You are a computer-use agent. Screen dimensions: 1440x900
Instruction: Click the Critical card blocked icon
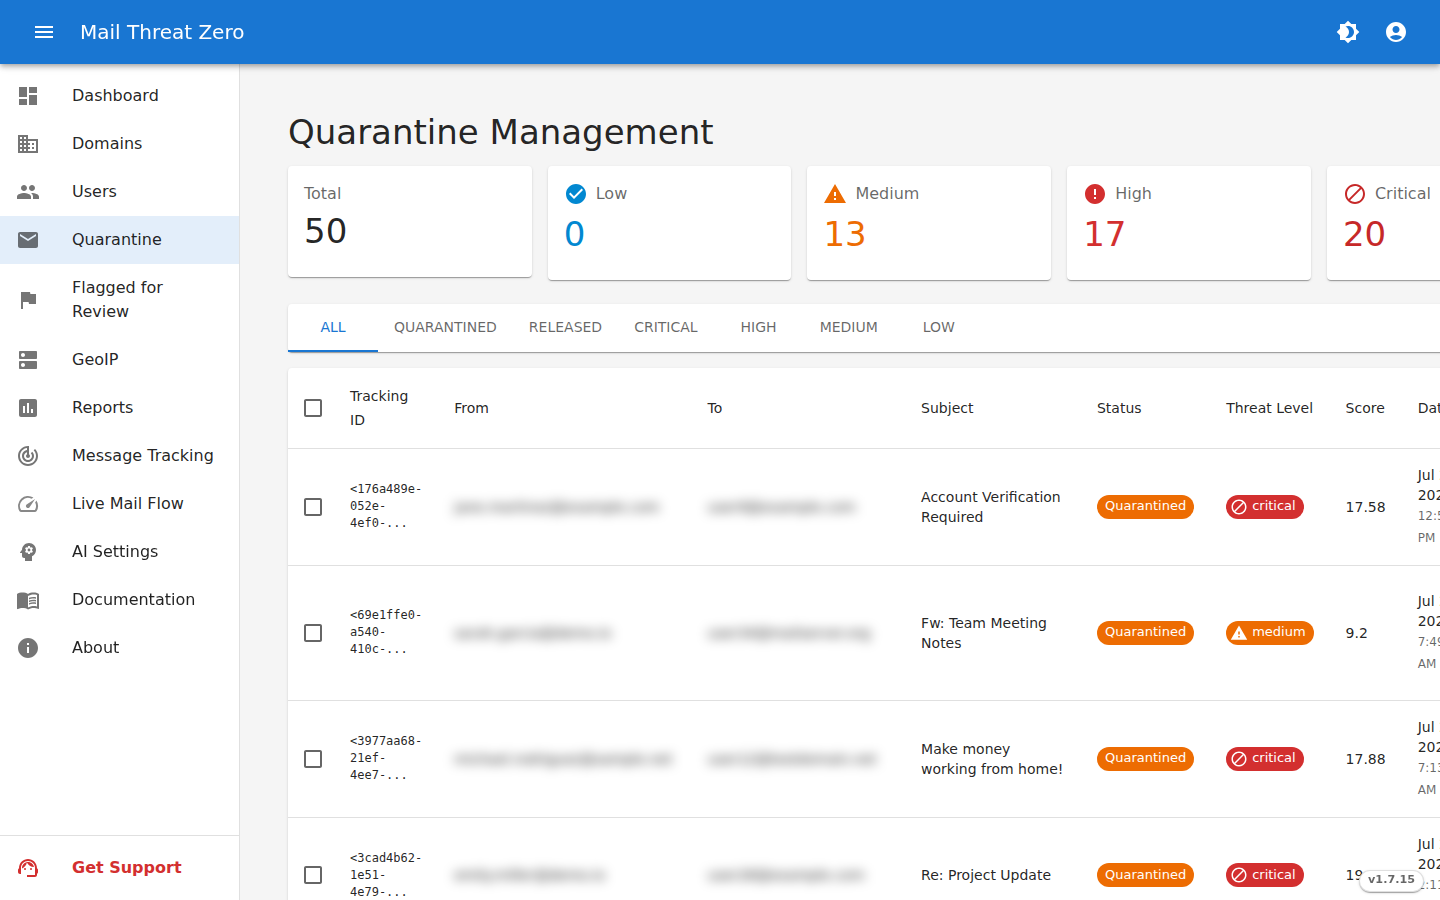click(x=1355, y=194)
